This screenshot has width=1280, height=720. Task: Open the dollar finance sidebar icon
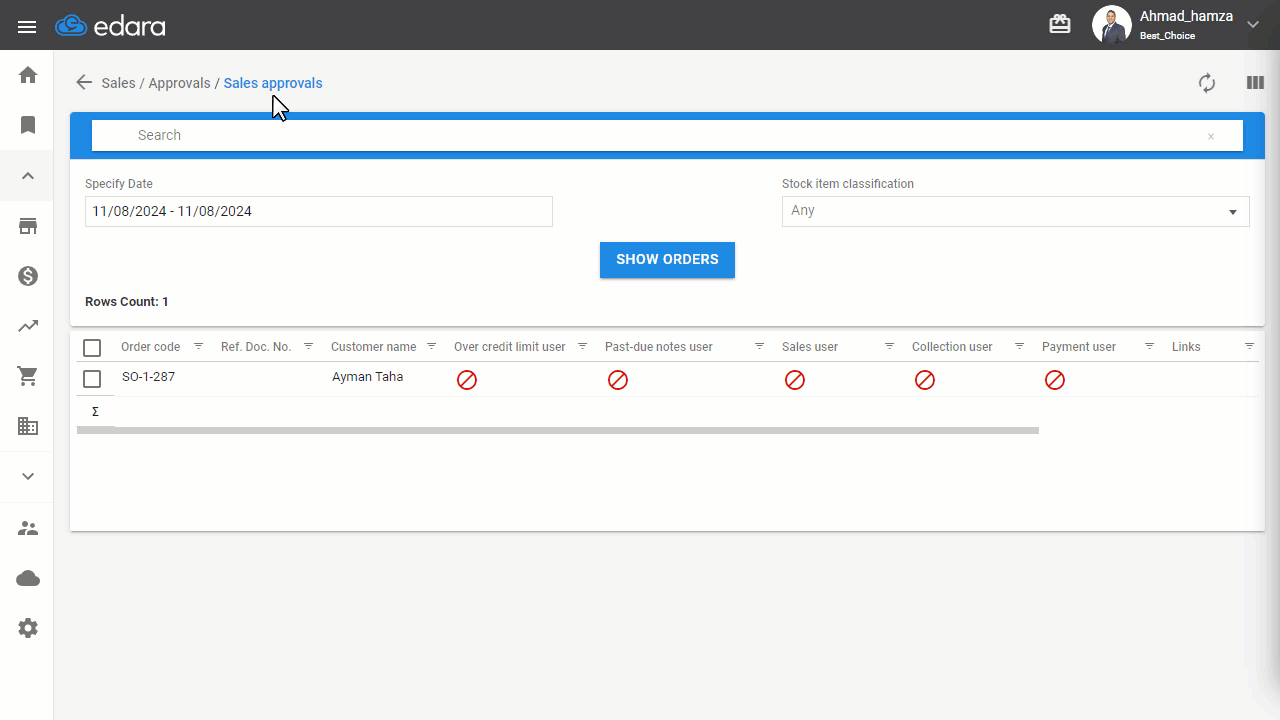point(28,276)
